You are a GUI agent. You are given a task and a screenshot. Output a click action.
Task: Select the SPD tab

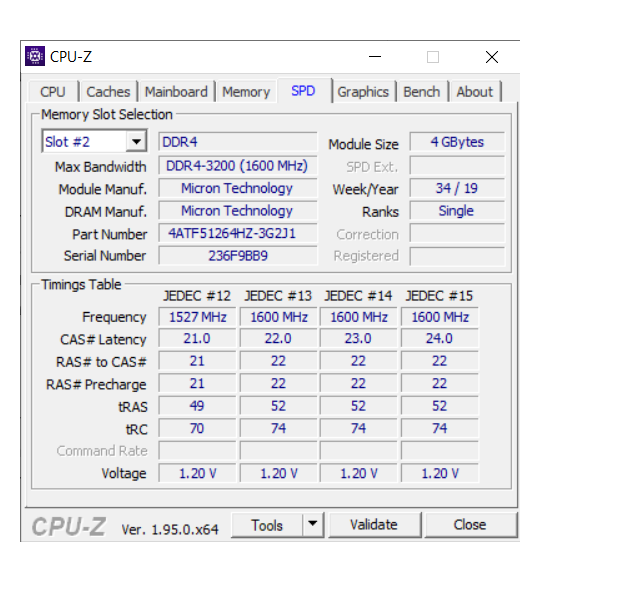[x=303, y=91]
